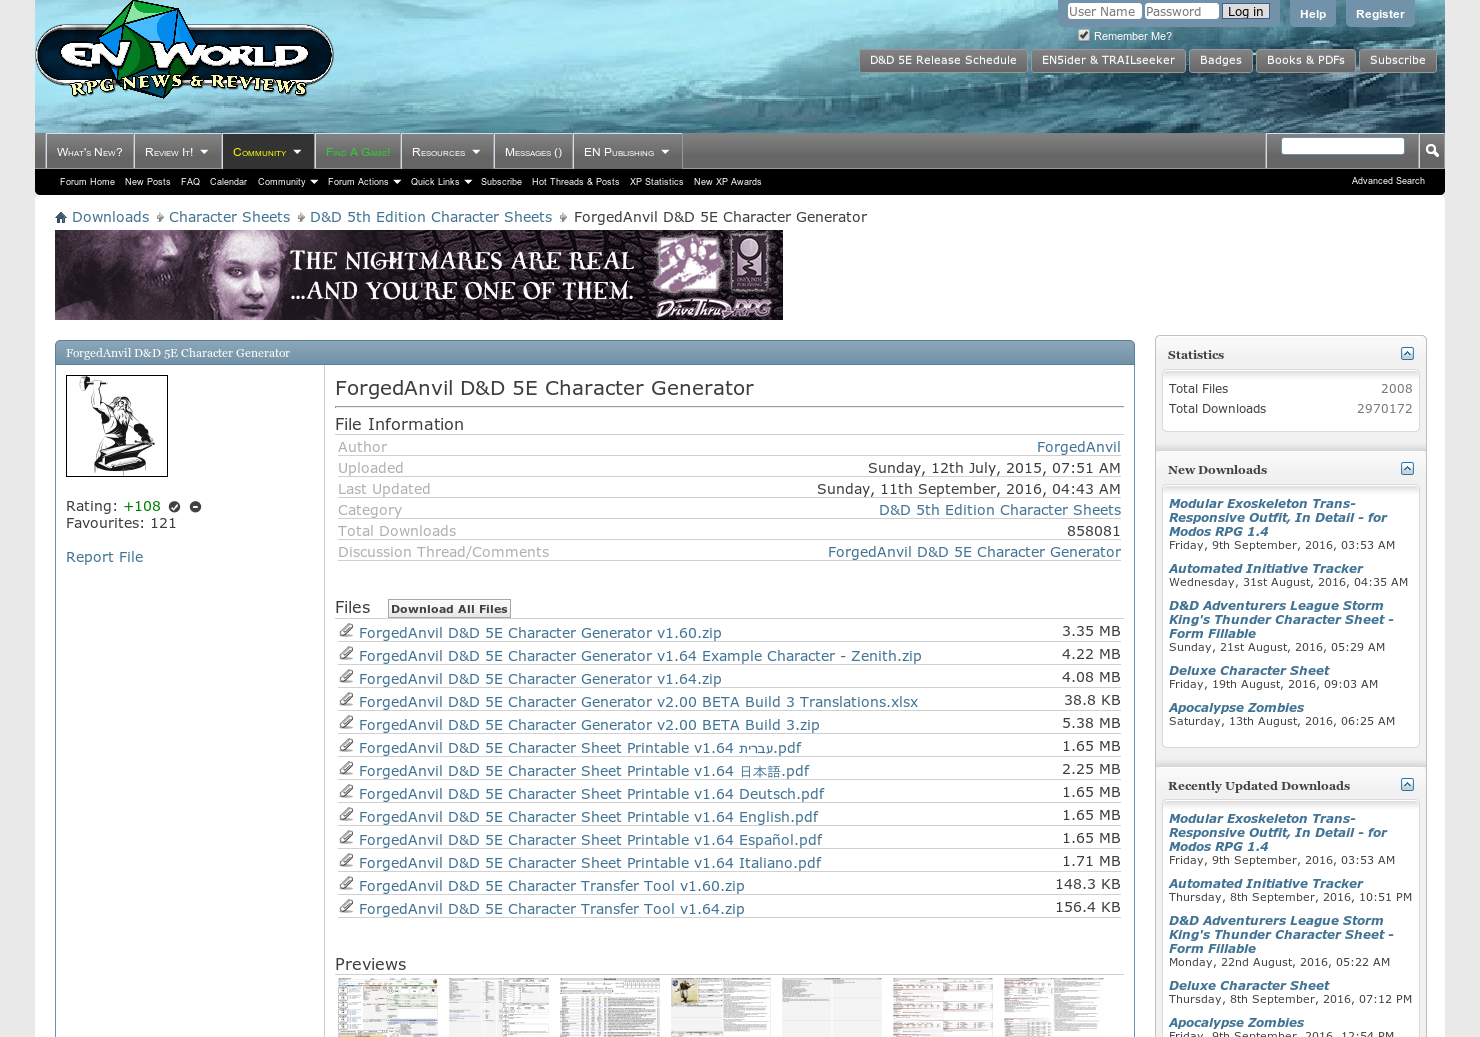
Task: Open Apocalypse Zombies in New Downloads
Action: coord(1236,708)
